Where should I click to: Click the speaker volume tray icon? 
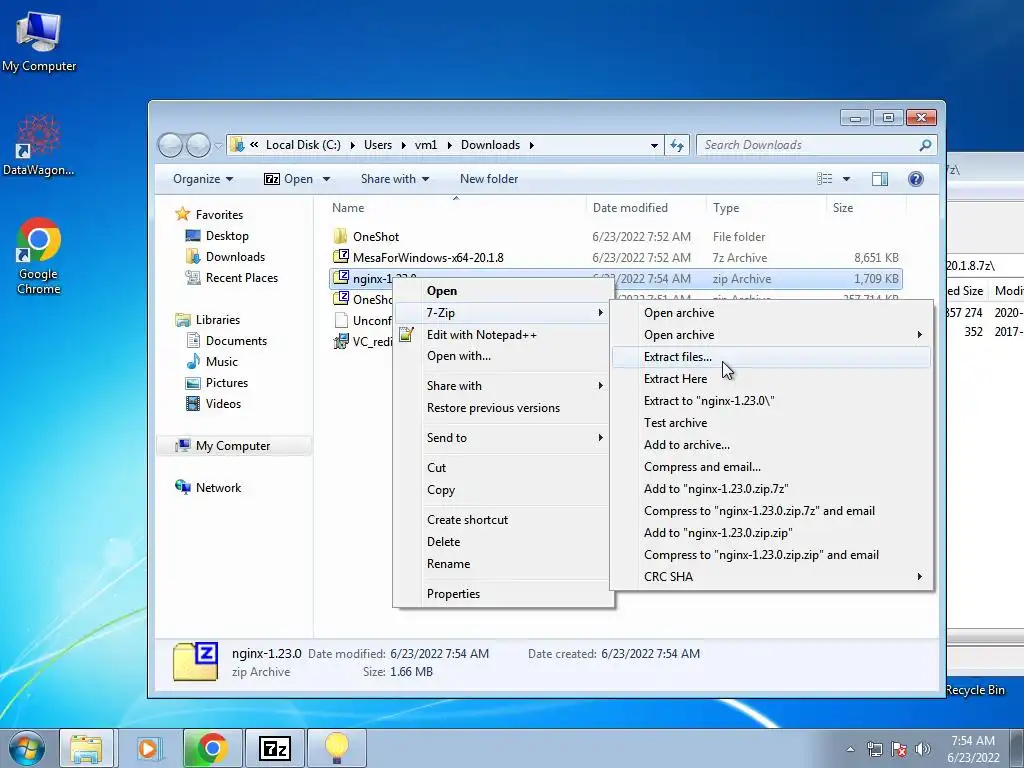(x=923, y=749)
